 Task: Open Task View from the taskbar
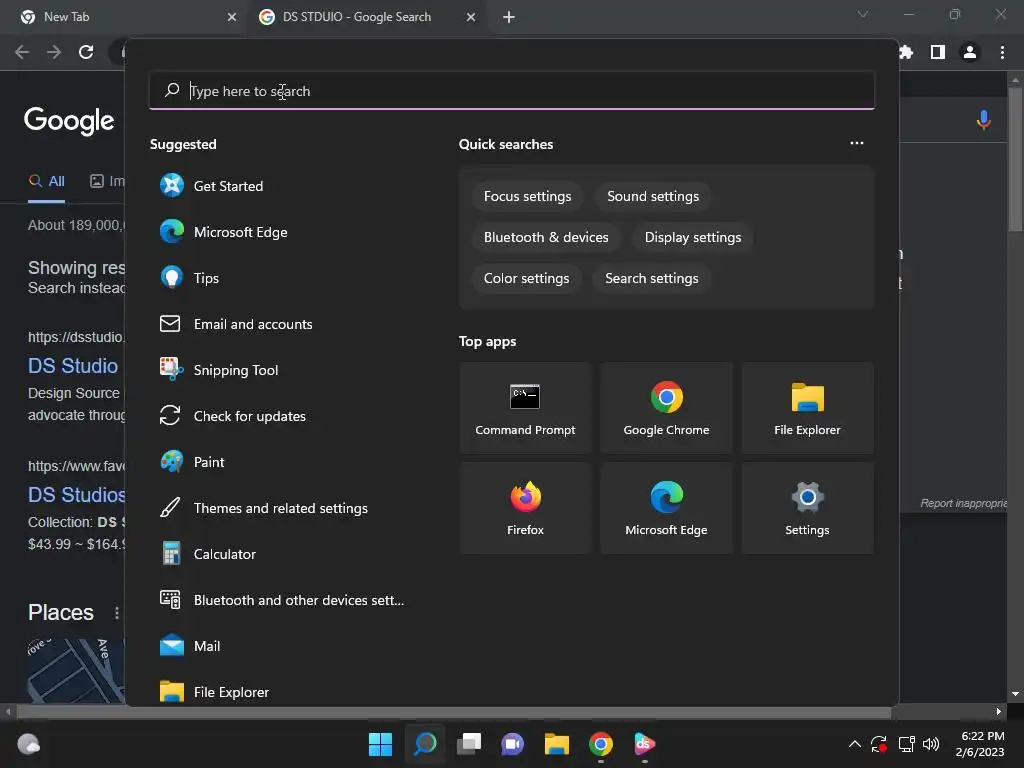click(469, 744)
